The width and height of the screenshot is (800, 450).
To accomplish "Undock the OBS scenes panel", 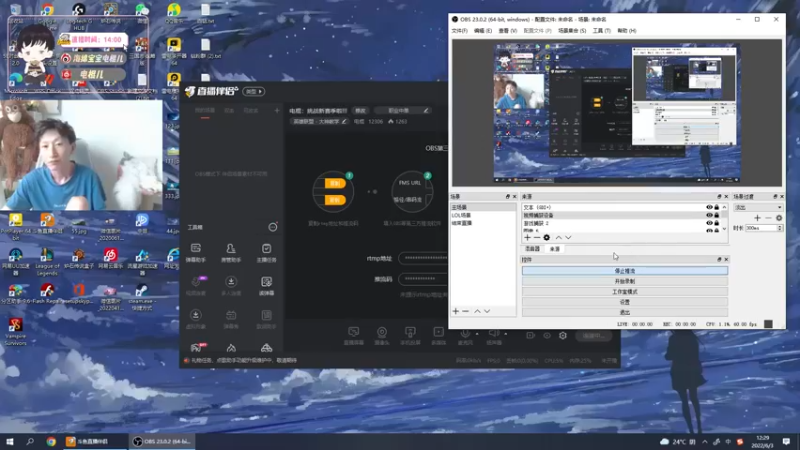I will tap(508, 196).
